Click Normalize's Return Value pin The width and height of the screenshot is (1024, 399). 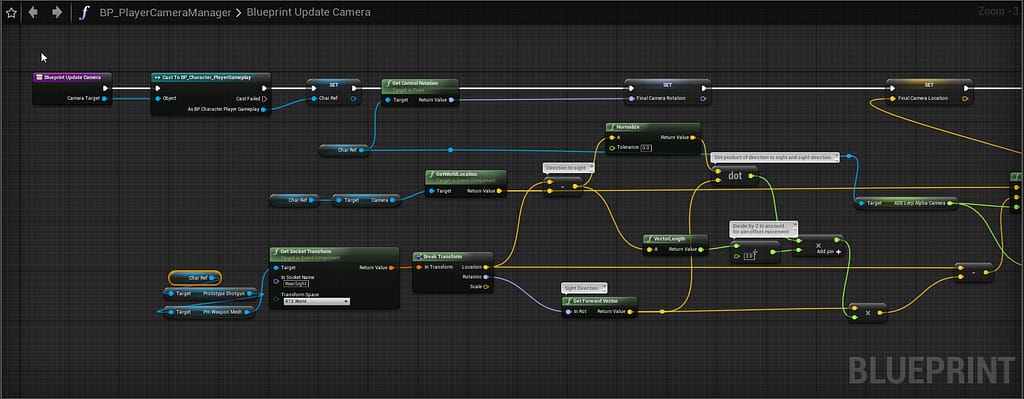pyautogui.click(x=693, y=138)
